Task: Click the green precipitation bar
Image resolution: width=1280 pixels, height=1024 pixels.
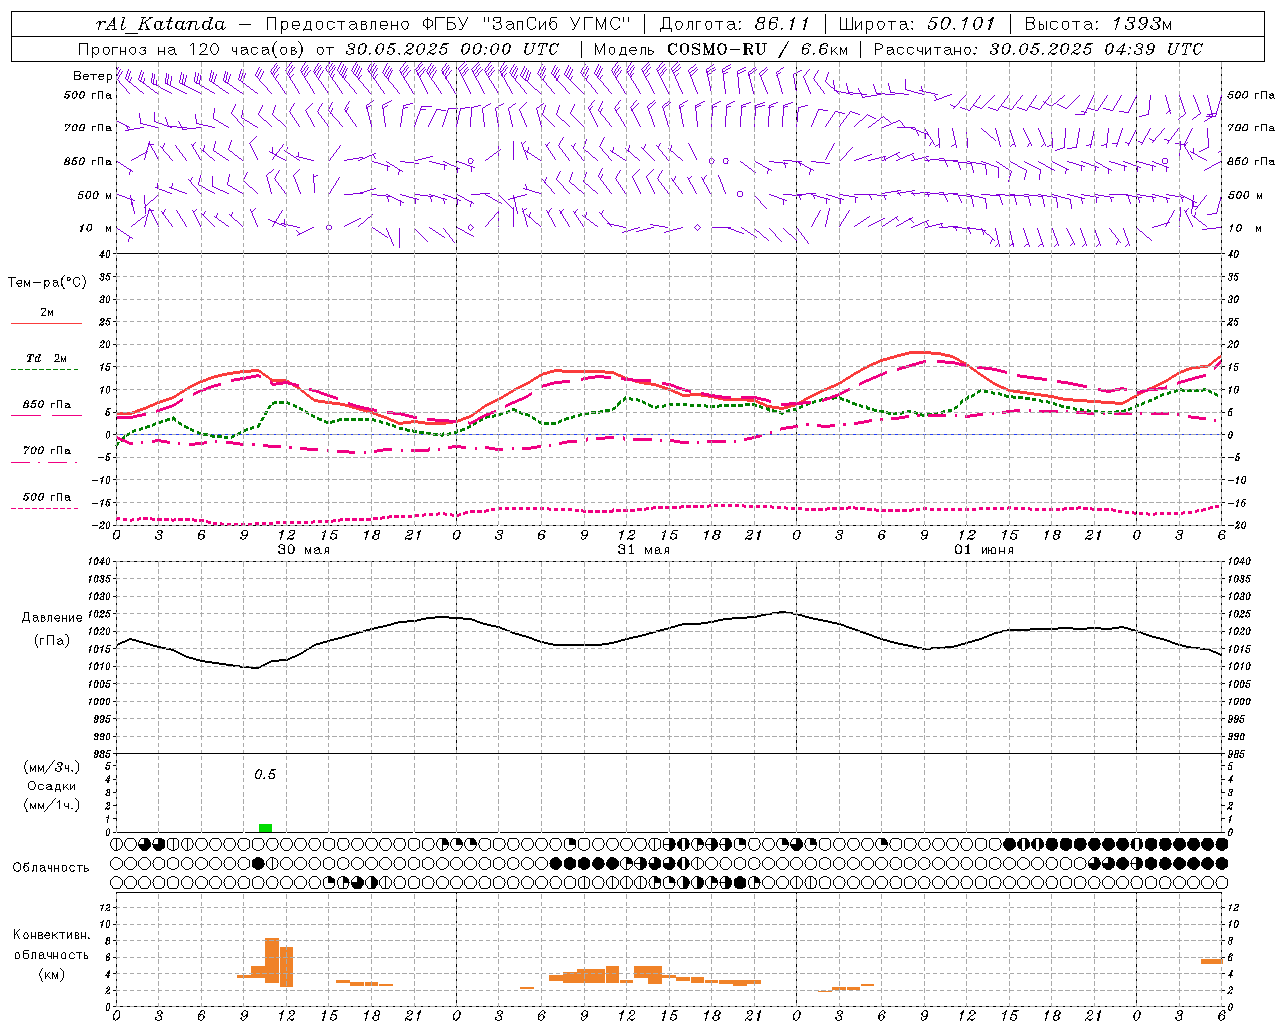Action: pyautogui.click(x=265, y=828)
